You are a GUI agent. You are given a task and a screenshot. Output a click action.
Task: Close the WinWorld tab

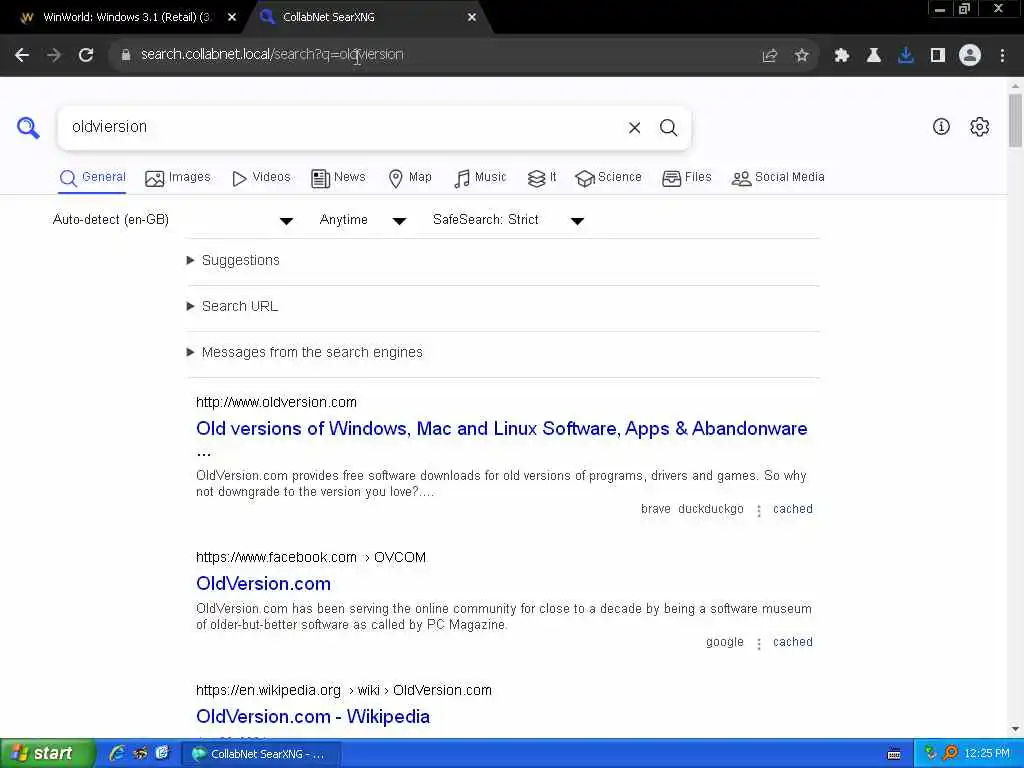click(x=232, y=18)
